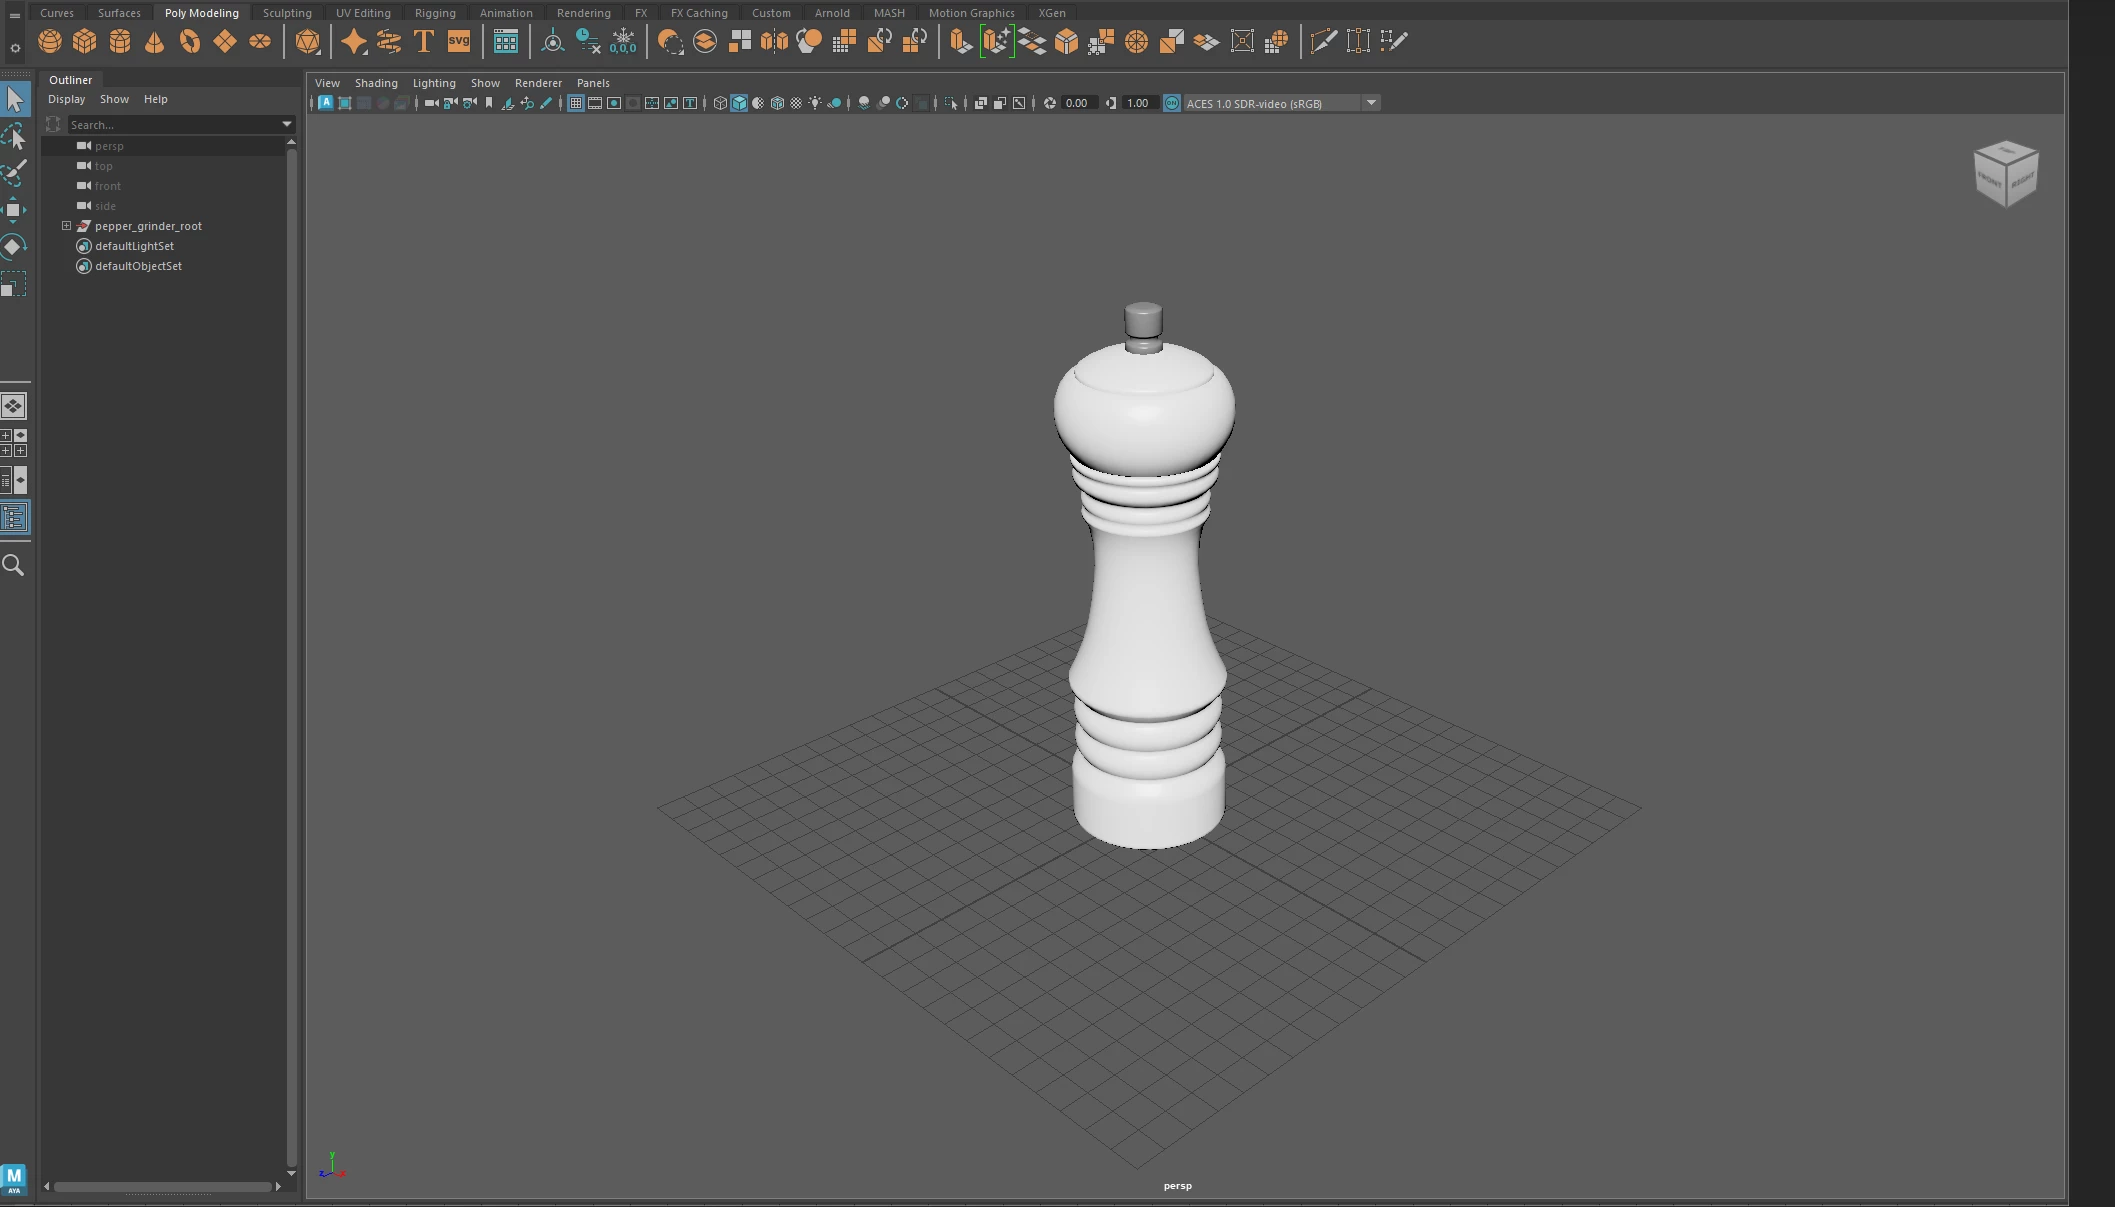Screen dimensions: 2115x1207
Task: Toggle smooth shade all in viewport
Action: pyautogui.click(x=739, y=103)
